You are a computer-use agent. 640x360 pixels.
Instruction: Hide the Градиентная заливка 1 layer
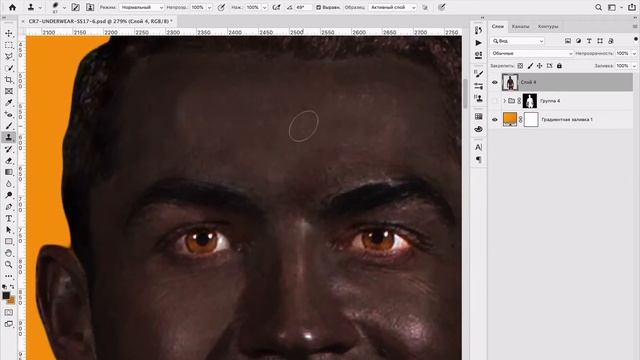495,120
